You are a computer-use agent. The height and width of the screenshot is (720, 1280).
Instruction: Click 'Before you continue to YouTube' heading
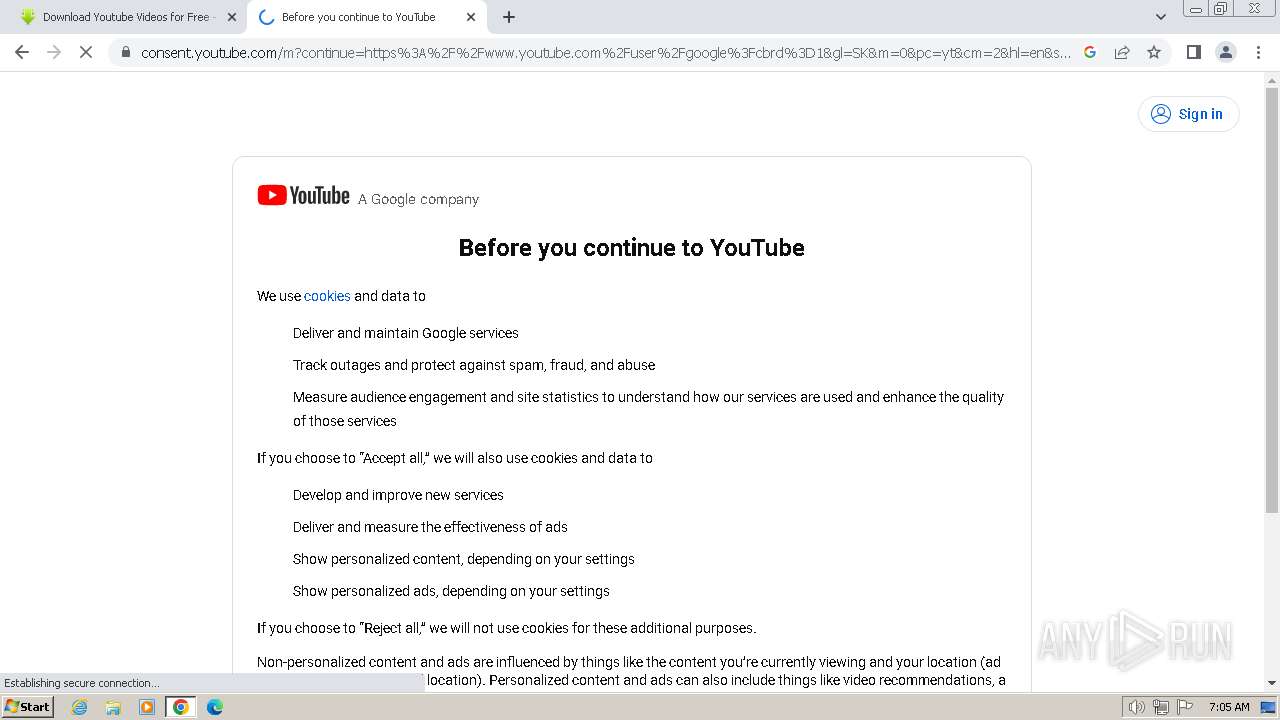(x=631, y=248)
